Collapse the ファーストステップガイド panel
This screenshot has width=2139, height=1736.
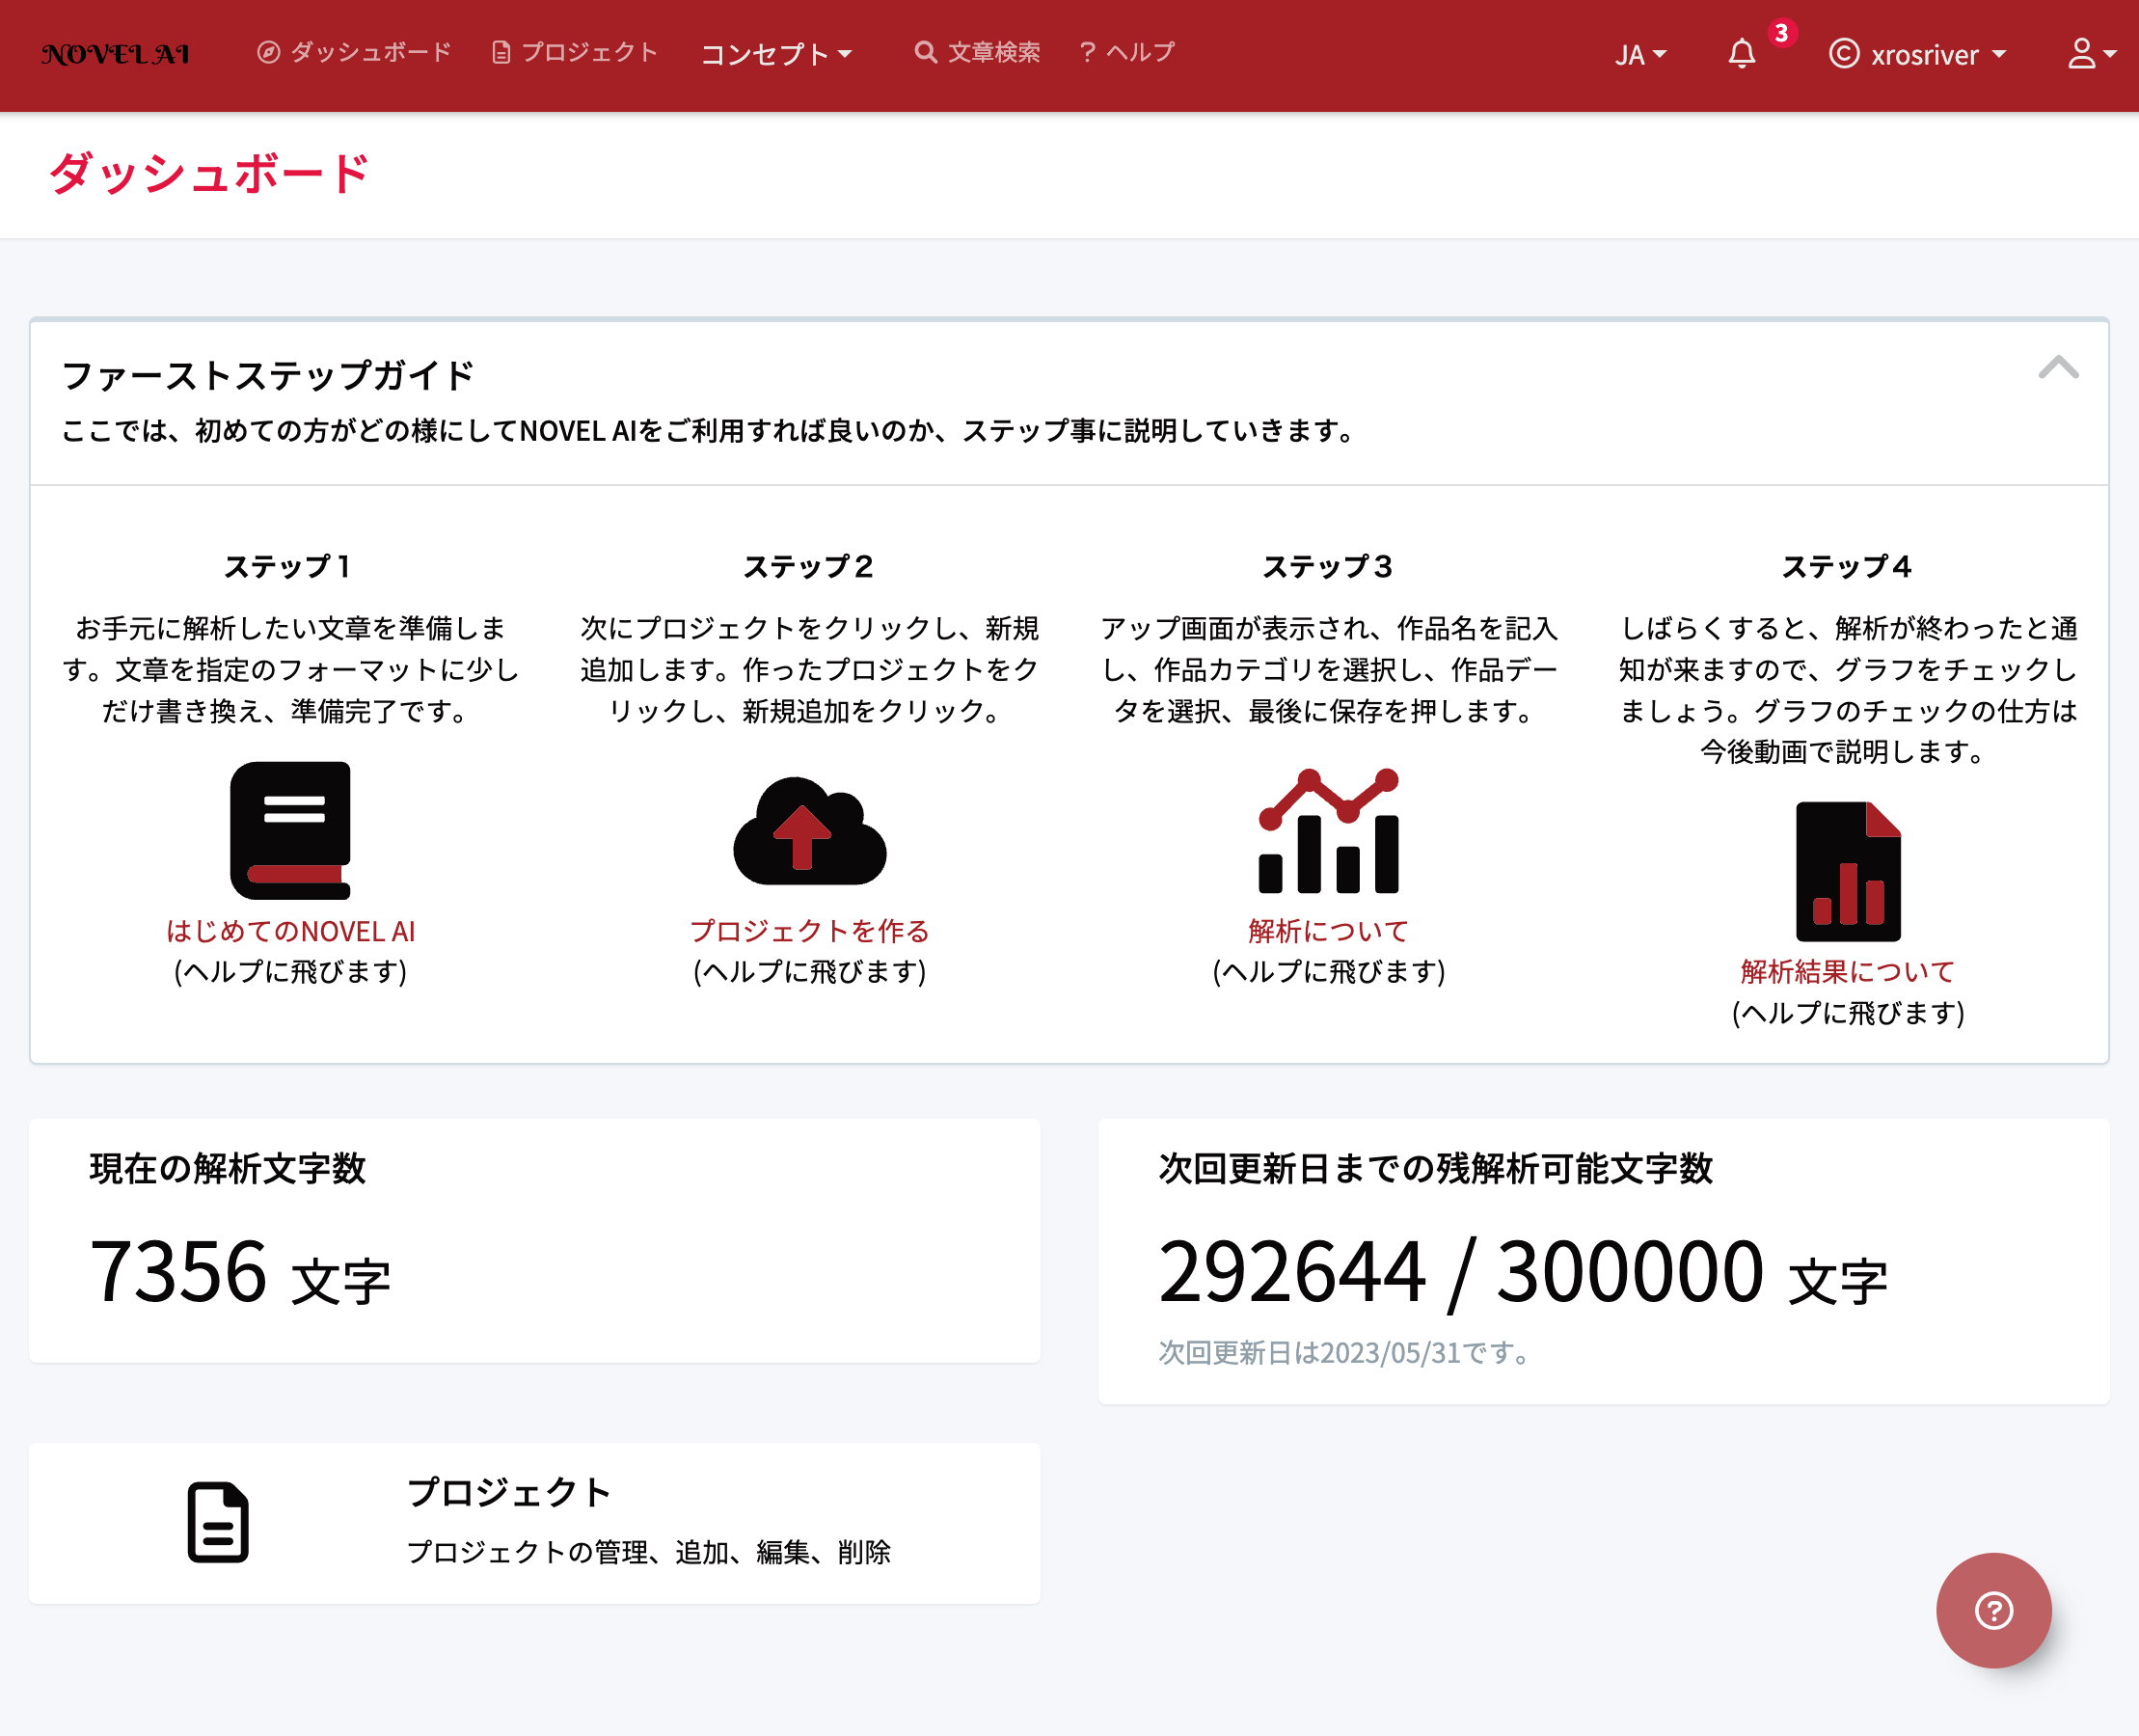coord(2058,368)
